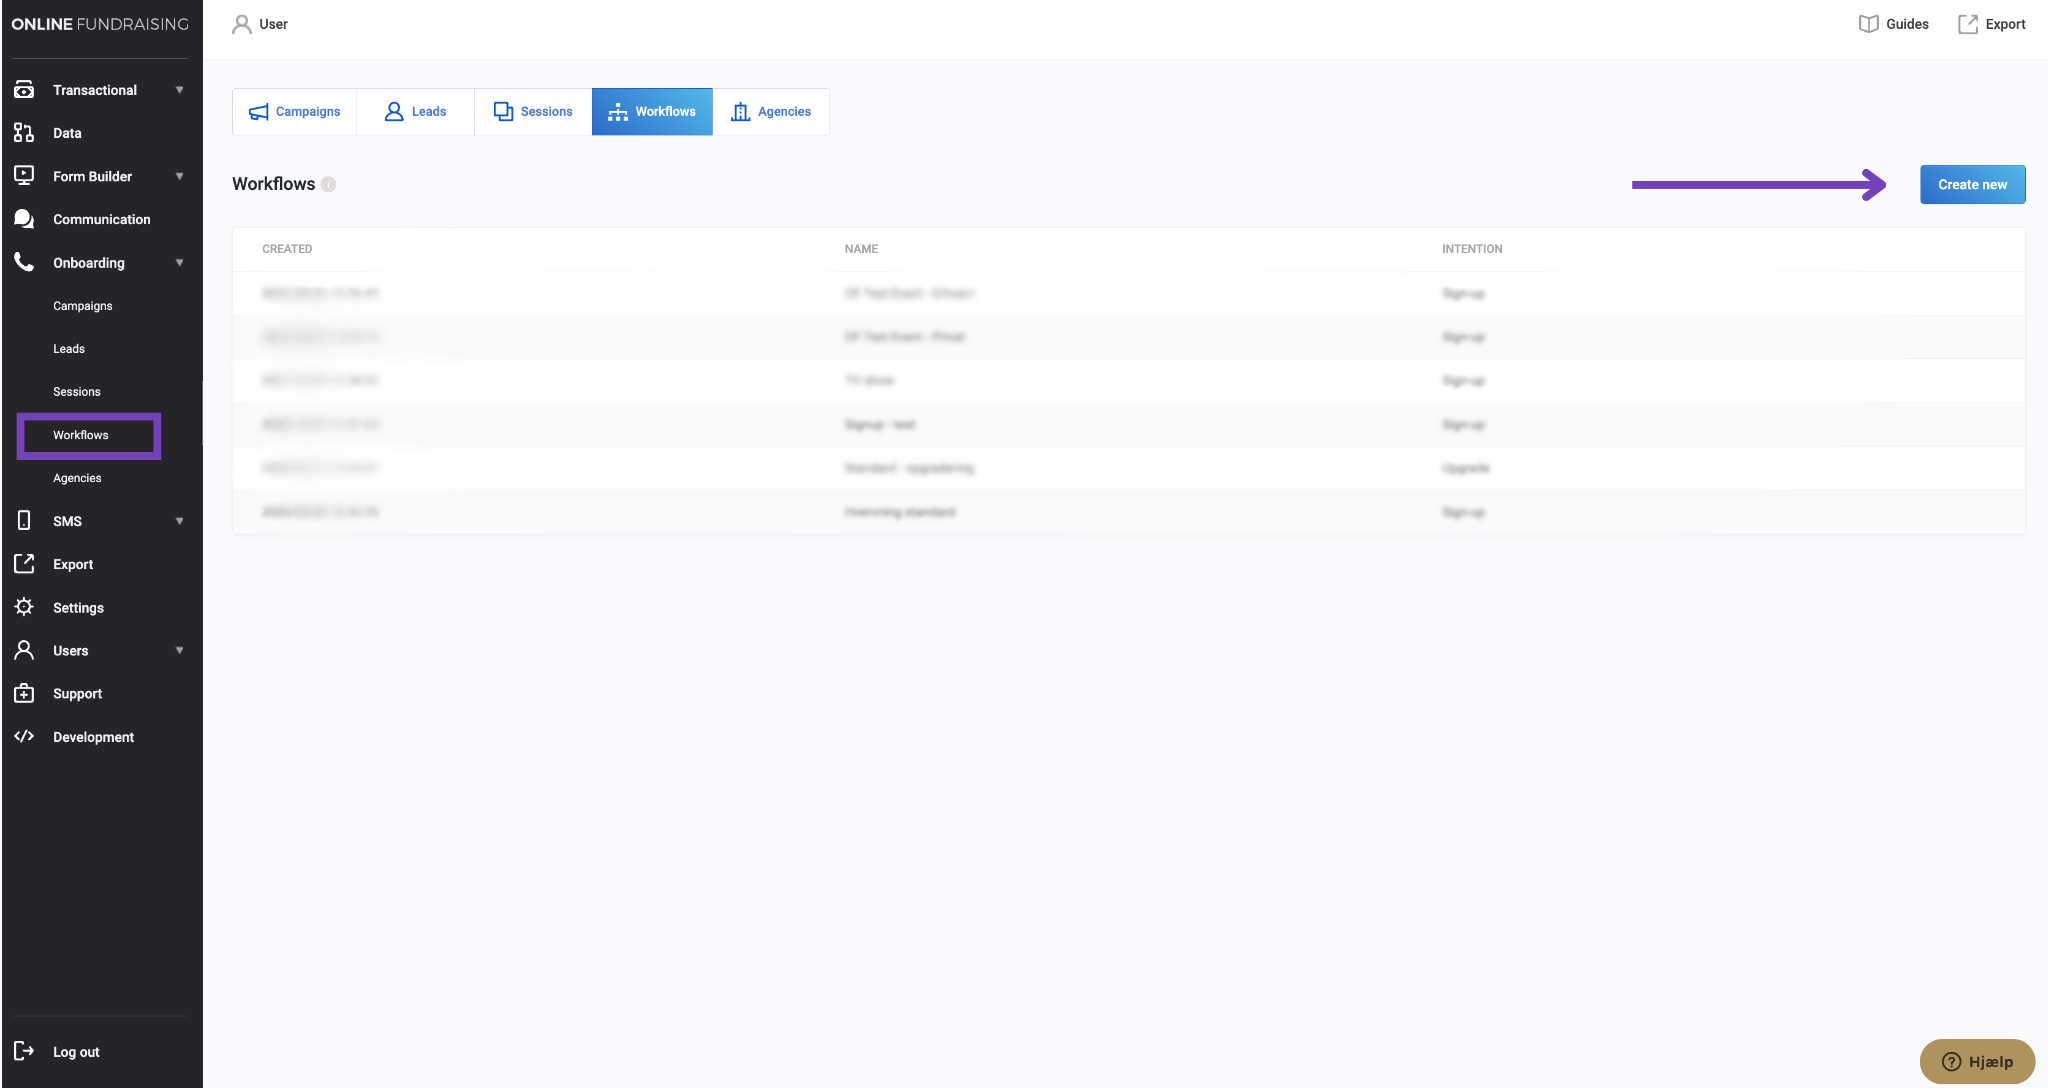Switch to the Agencies tab
The width and height of the screenshot is (2048, 1088).
[771, 112]
